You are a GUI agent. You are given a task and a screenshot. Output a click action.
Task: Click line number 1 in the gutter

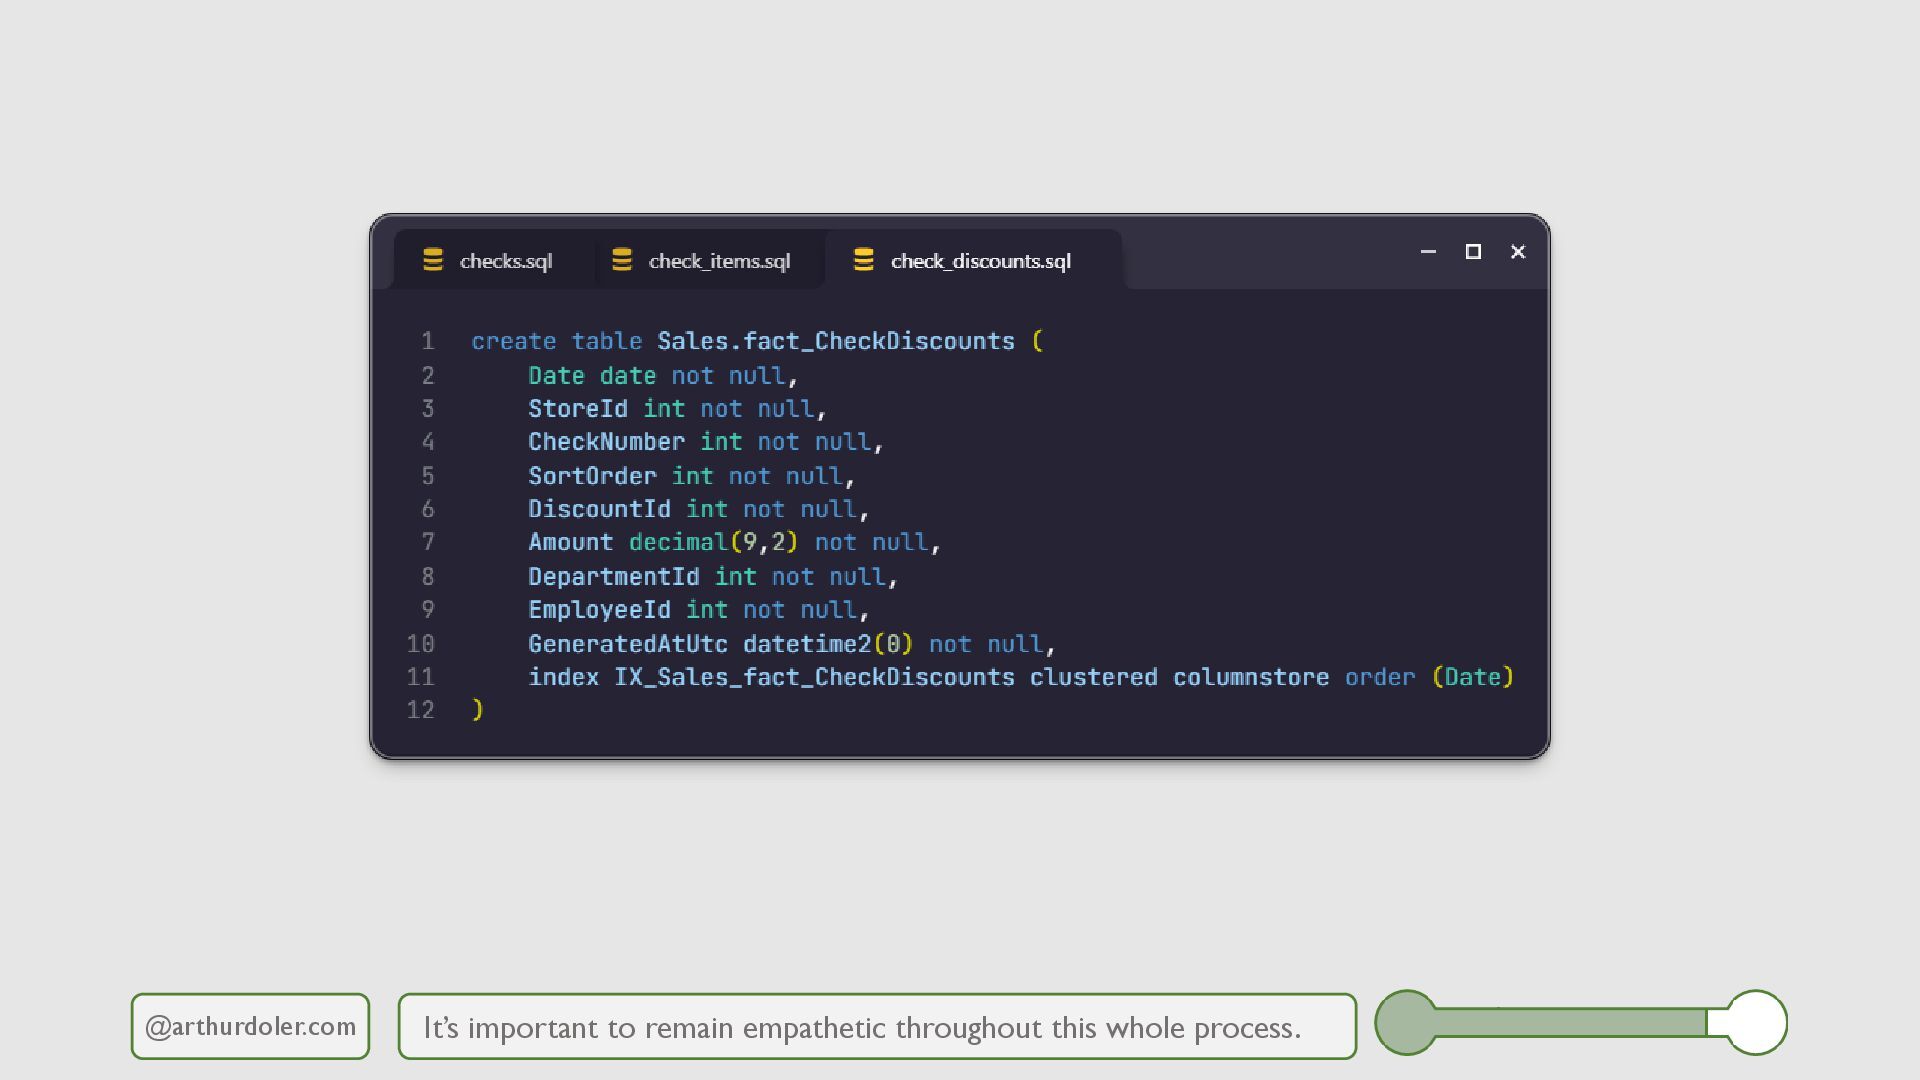428,341
